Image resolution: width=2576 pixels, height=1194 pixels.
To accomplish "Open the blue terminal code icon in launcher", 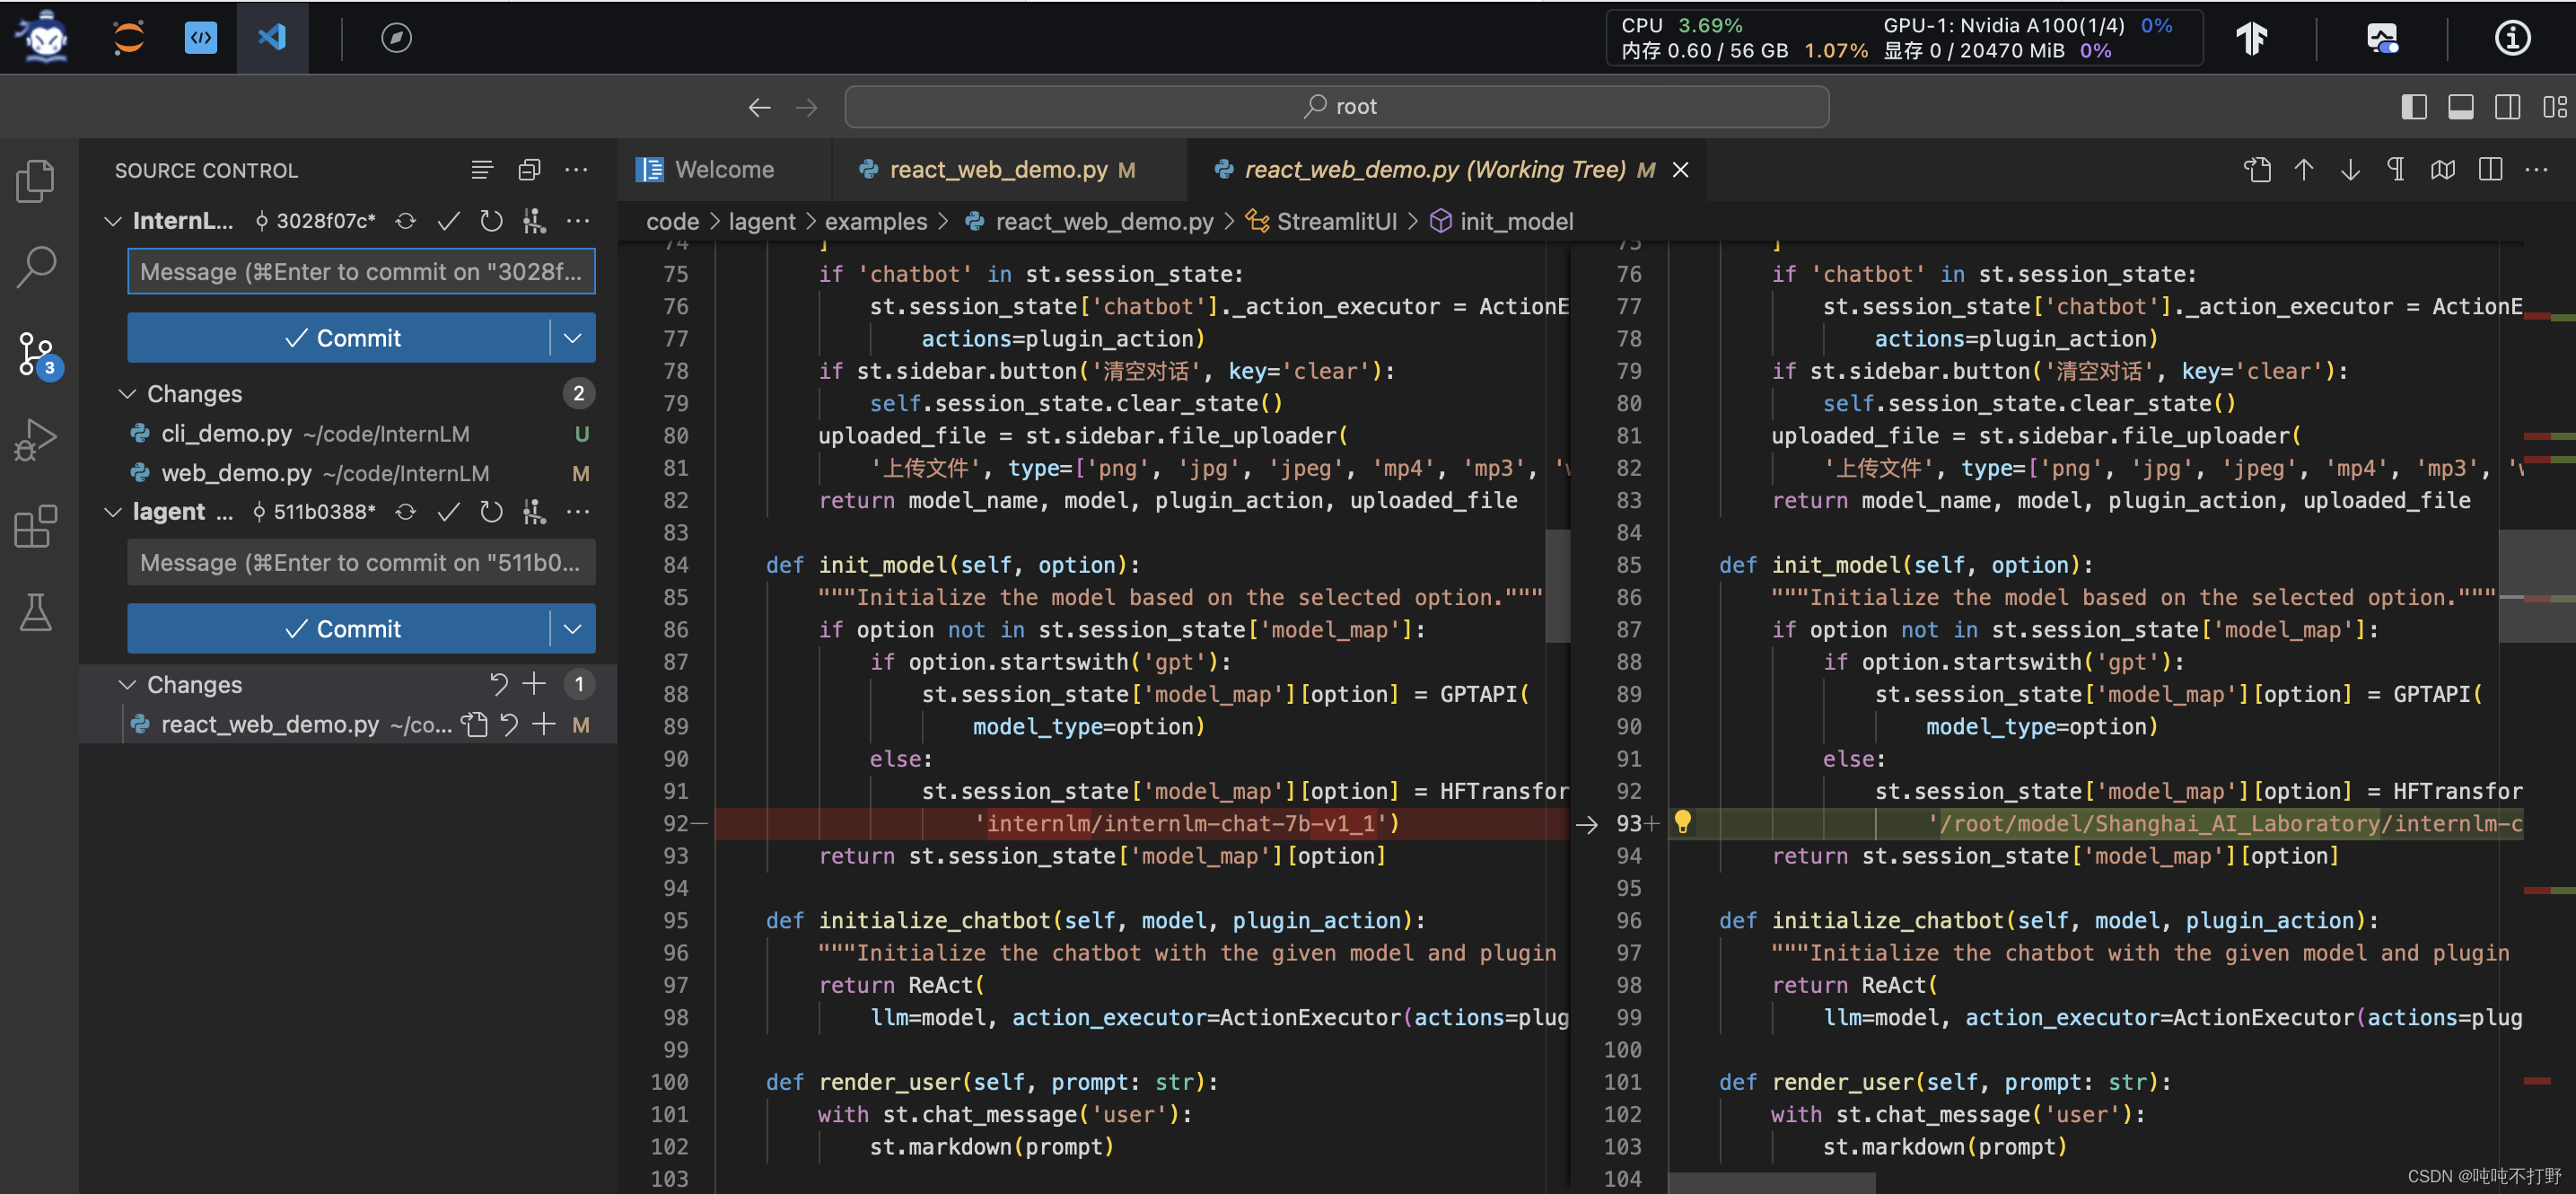I will click(x=201, y=38).
